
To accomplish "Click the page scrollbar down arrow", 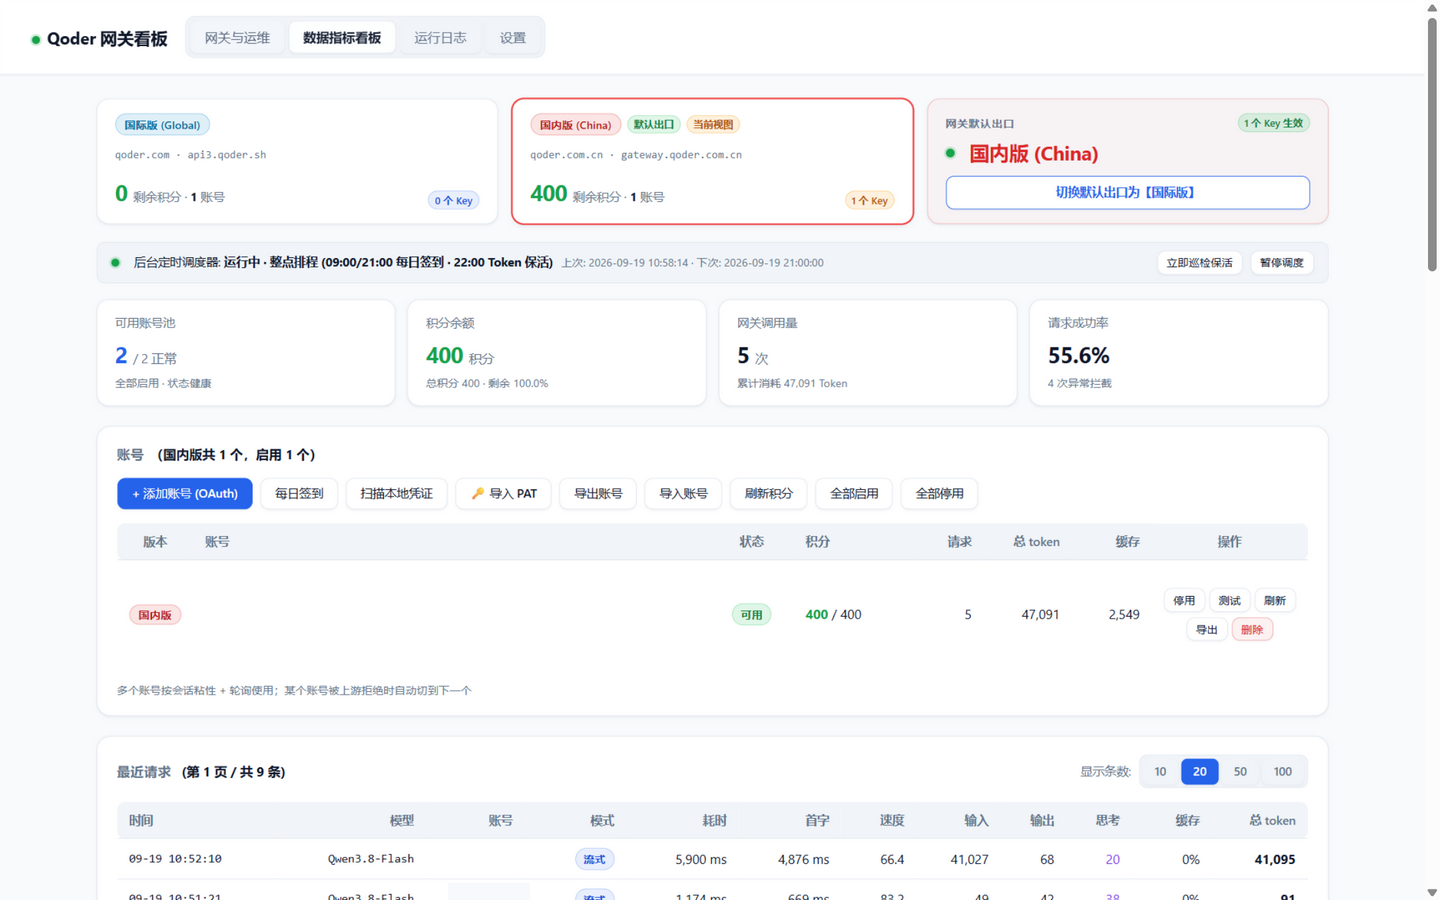I will 1432,892.
